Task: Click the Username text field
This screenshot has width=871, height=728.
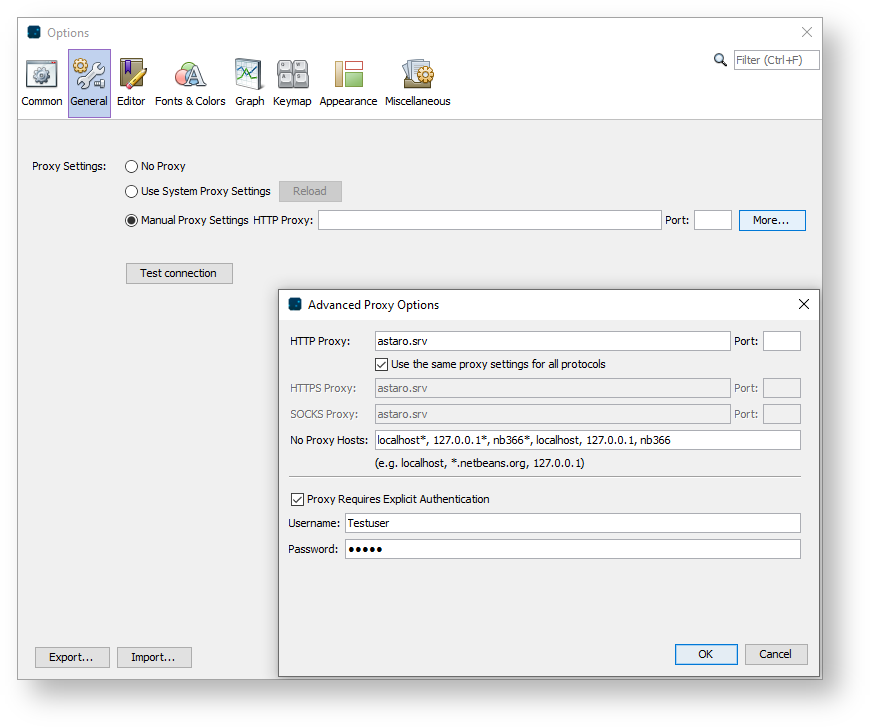Action: click(572, 523)
